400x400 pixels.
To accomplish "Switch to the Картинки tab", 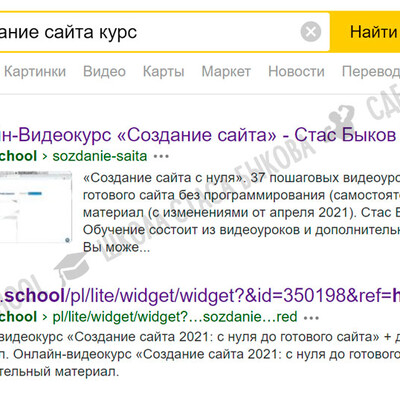I will point(35,71).
